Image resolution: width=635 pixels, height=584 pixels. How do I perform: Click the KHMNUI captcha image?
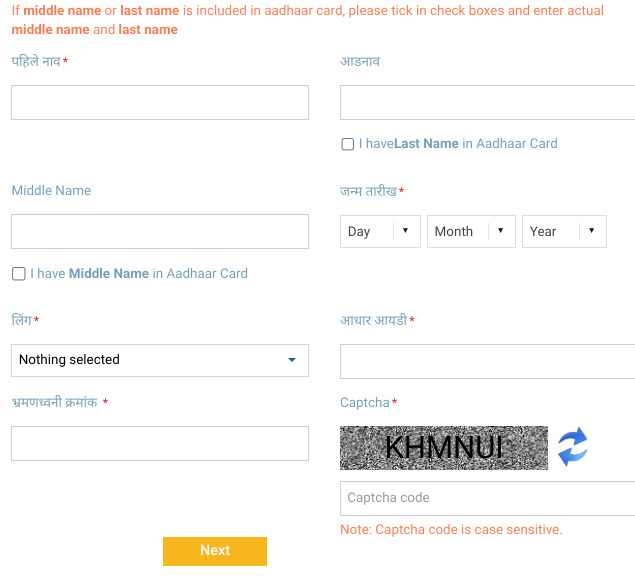coord(444,448)
